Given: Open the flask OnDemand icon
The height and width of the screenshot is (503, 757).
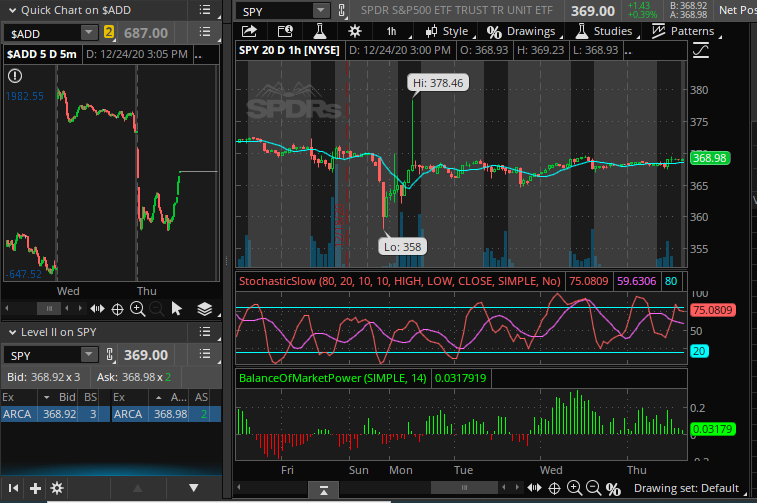Looking at the screenshot, I should 320,31.
